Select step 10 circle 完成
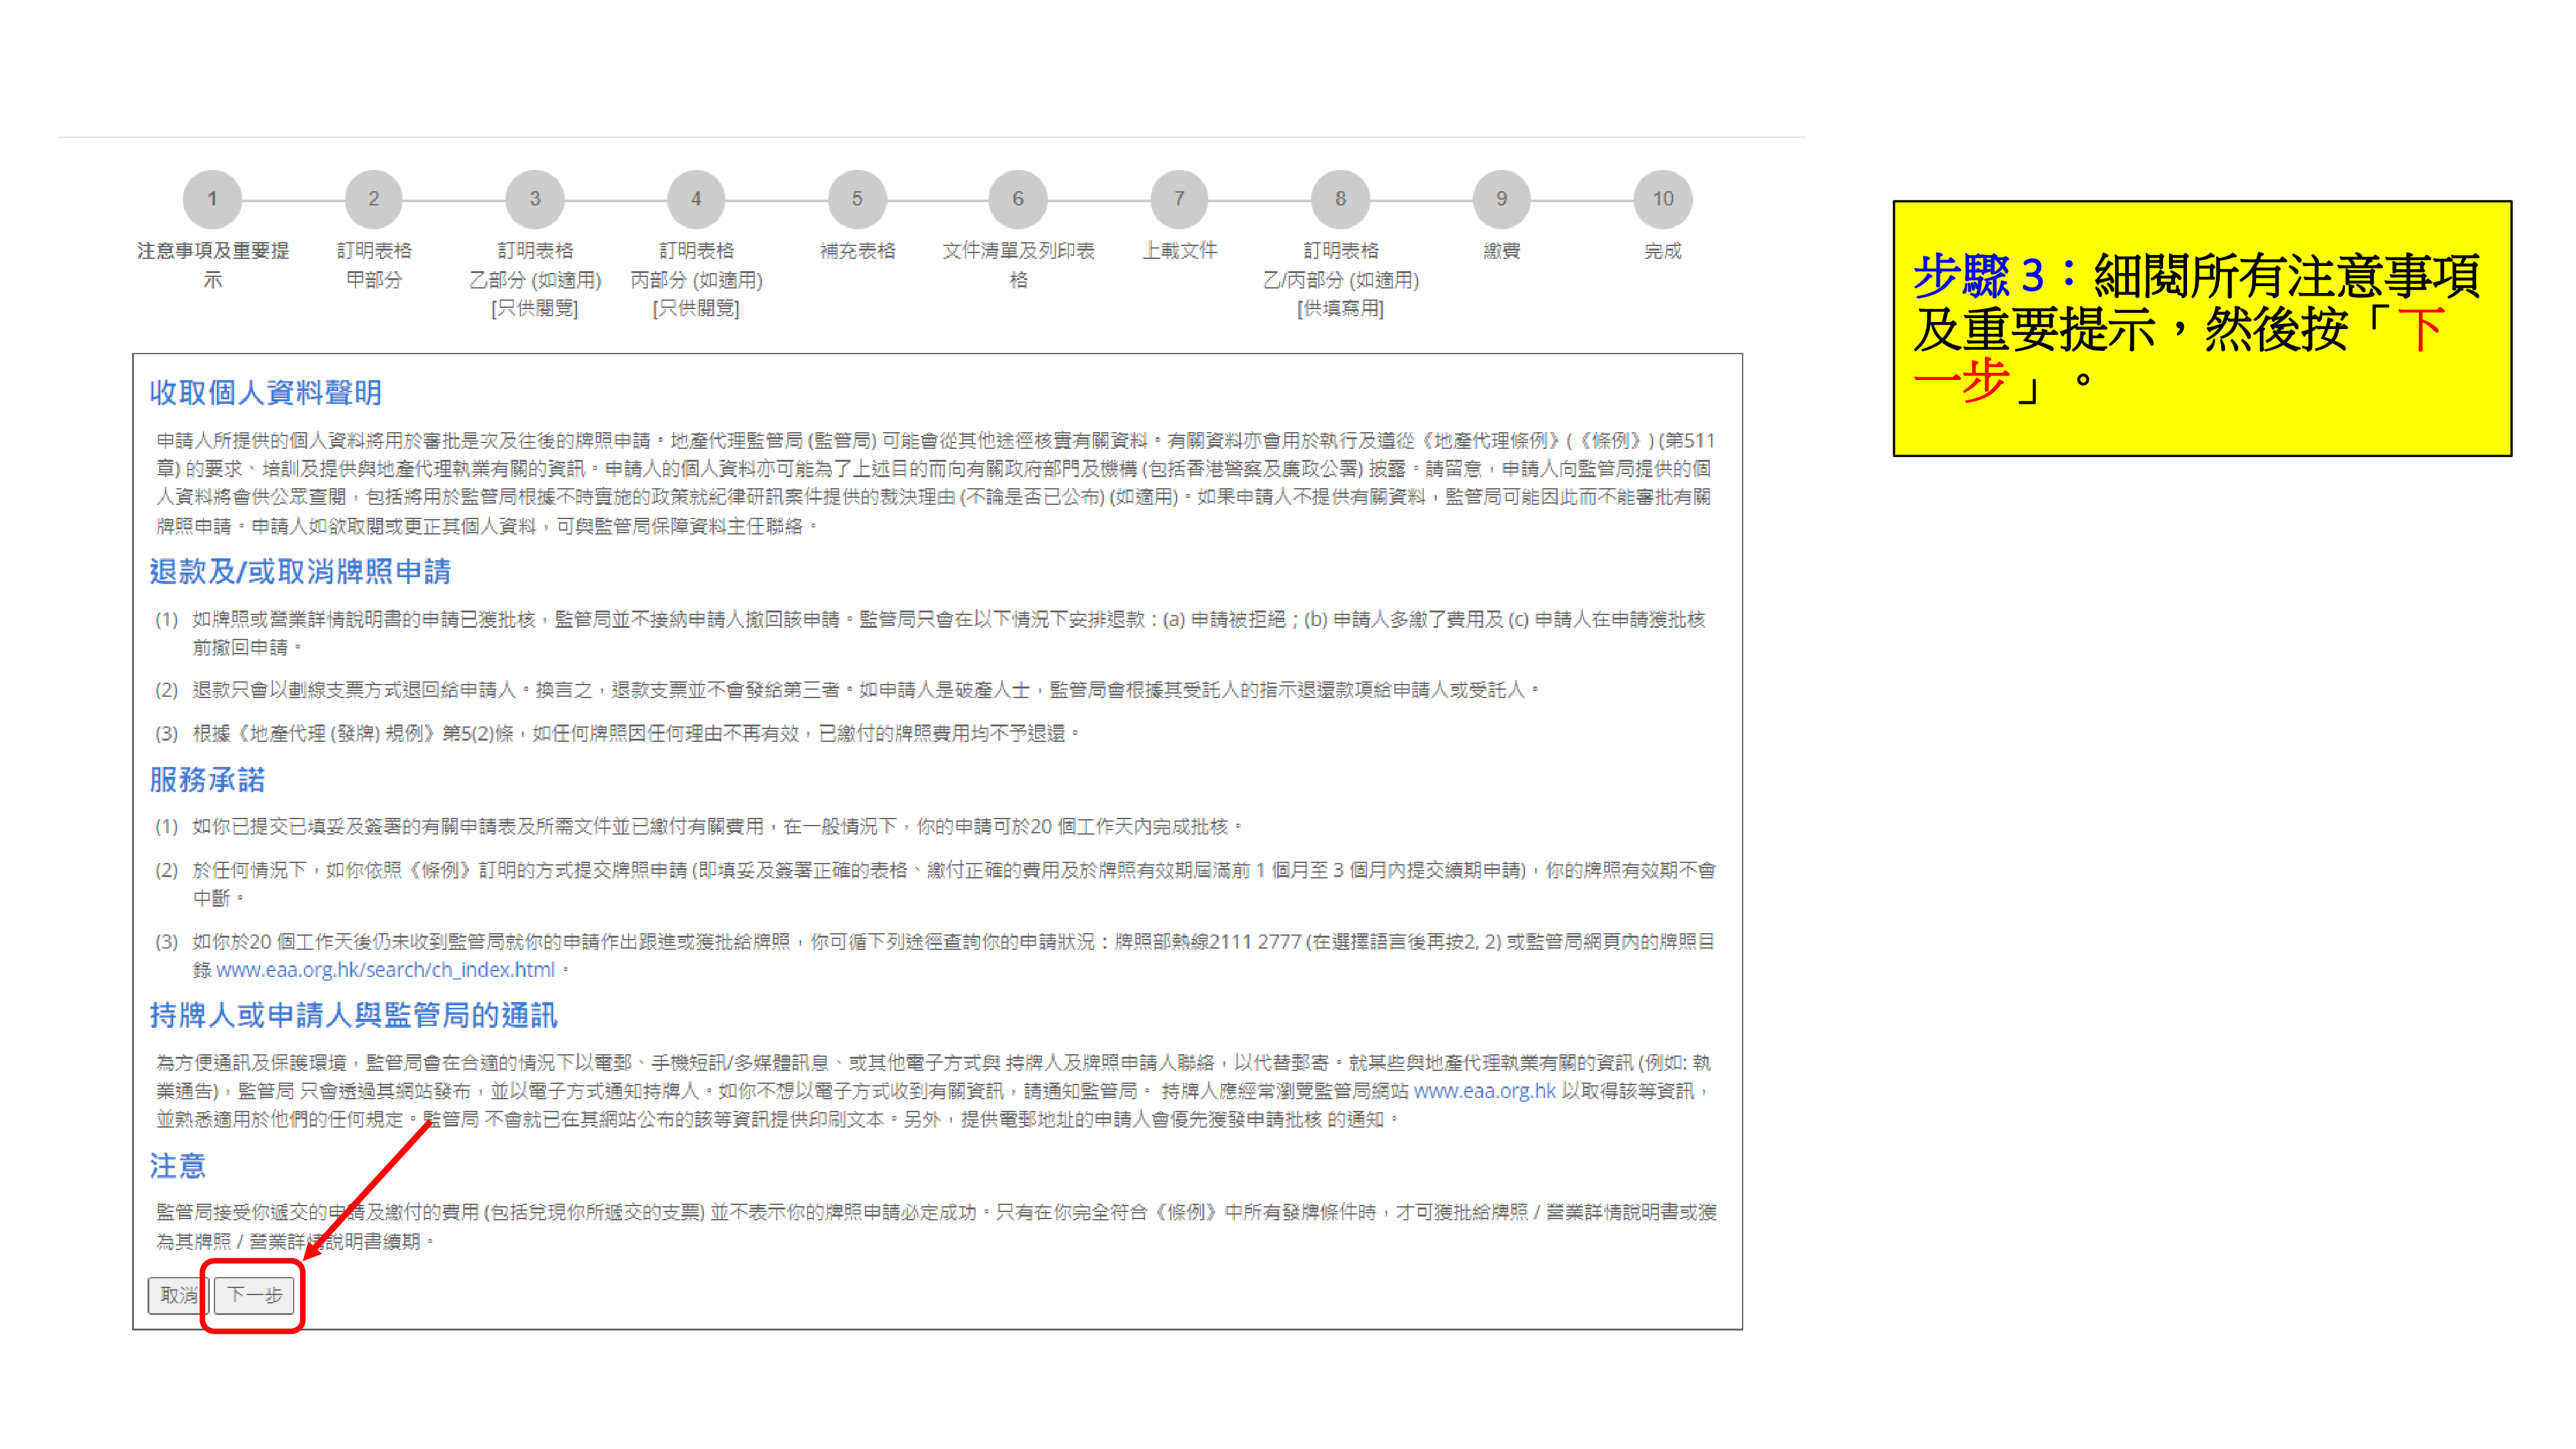The image size is (2576, 1449). (x=1662, y=199)
